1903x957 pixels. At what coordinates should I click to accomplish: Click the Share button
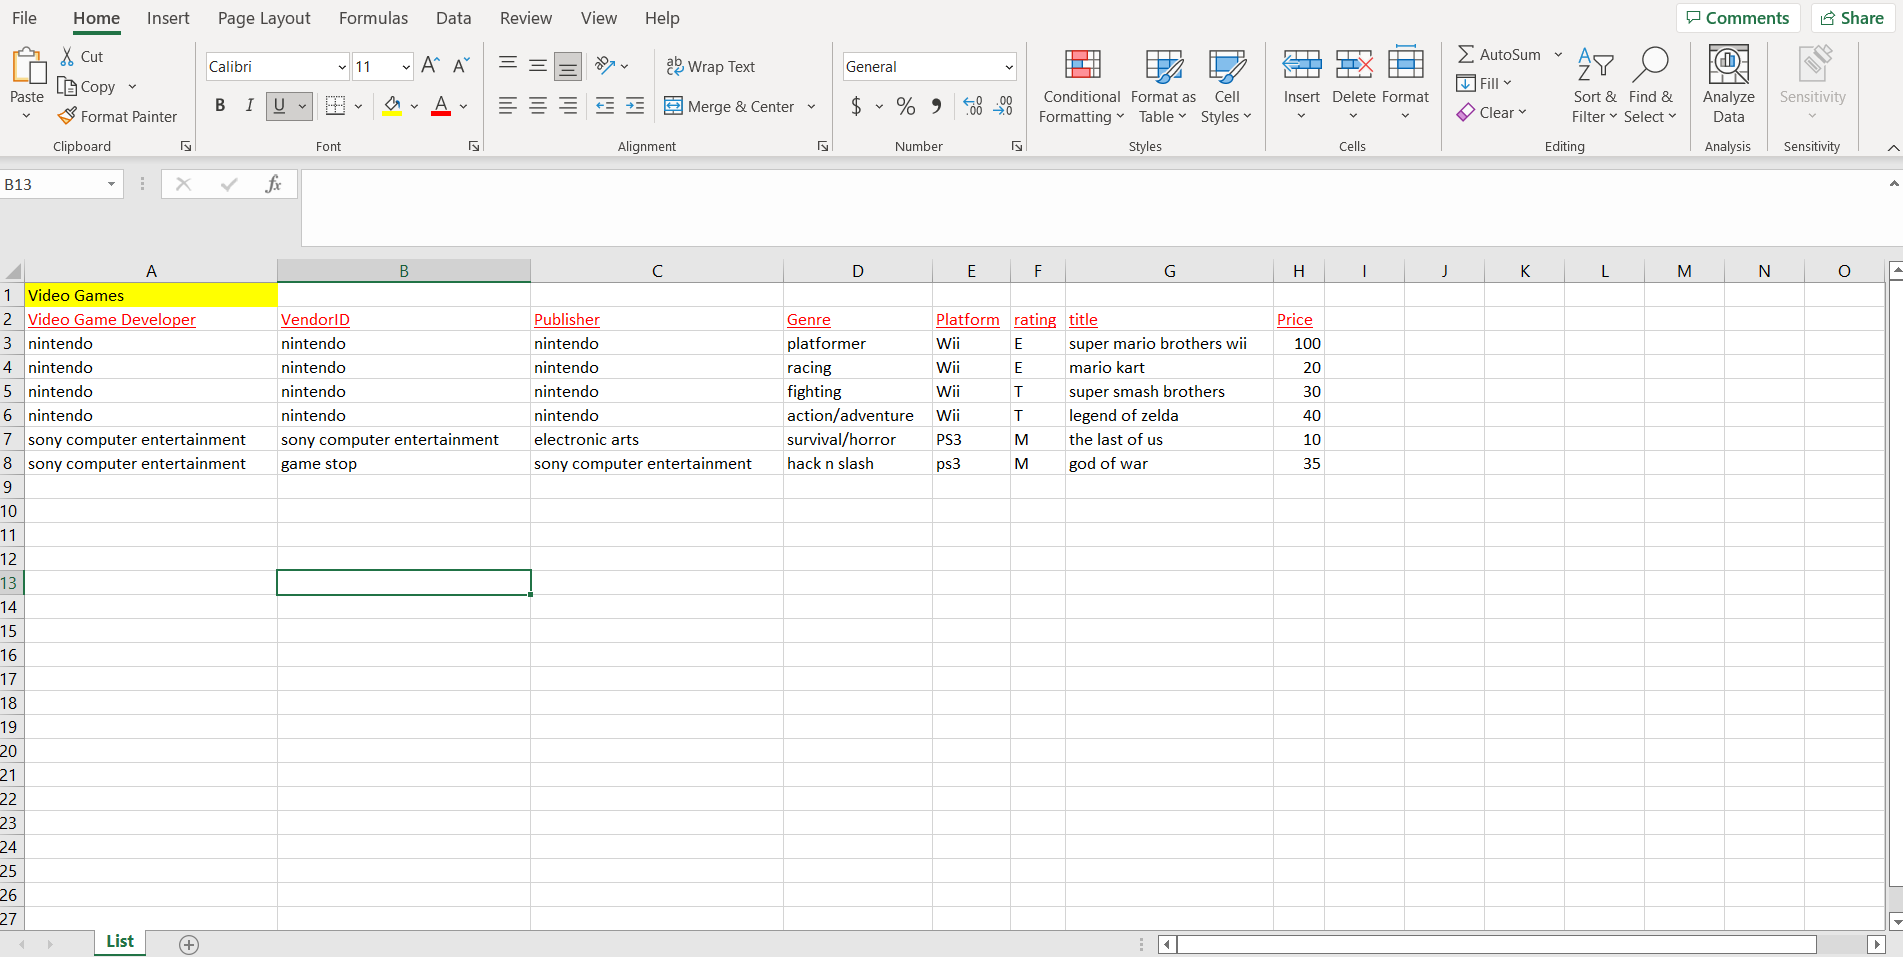[x=1851, y=17]
